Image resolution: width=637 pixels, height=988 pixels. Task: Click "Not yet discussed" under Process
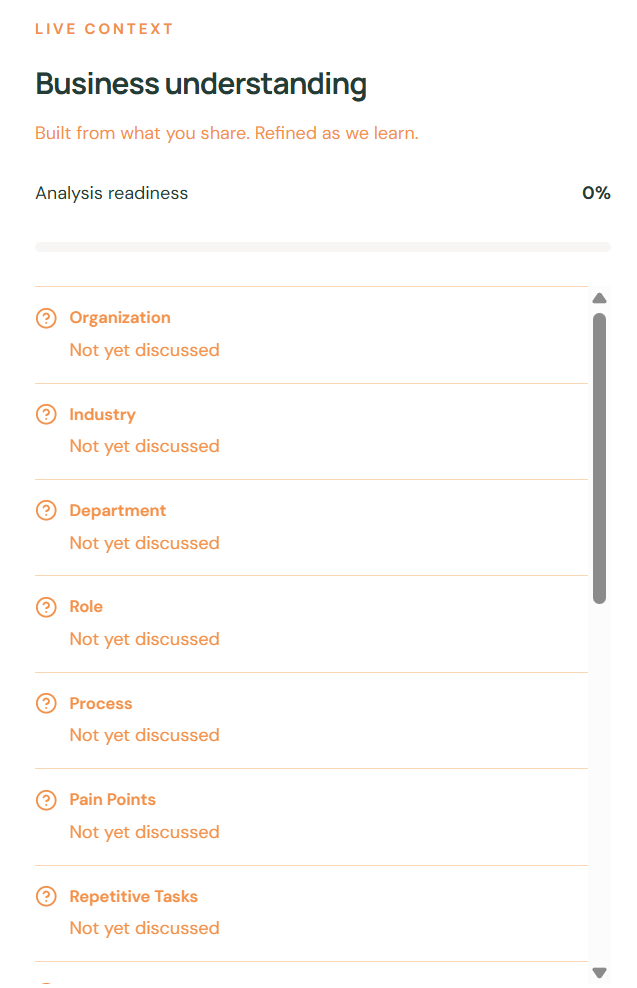click(144, 735)
